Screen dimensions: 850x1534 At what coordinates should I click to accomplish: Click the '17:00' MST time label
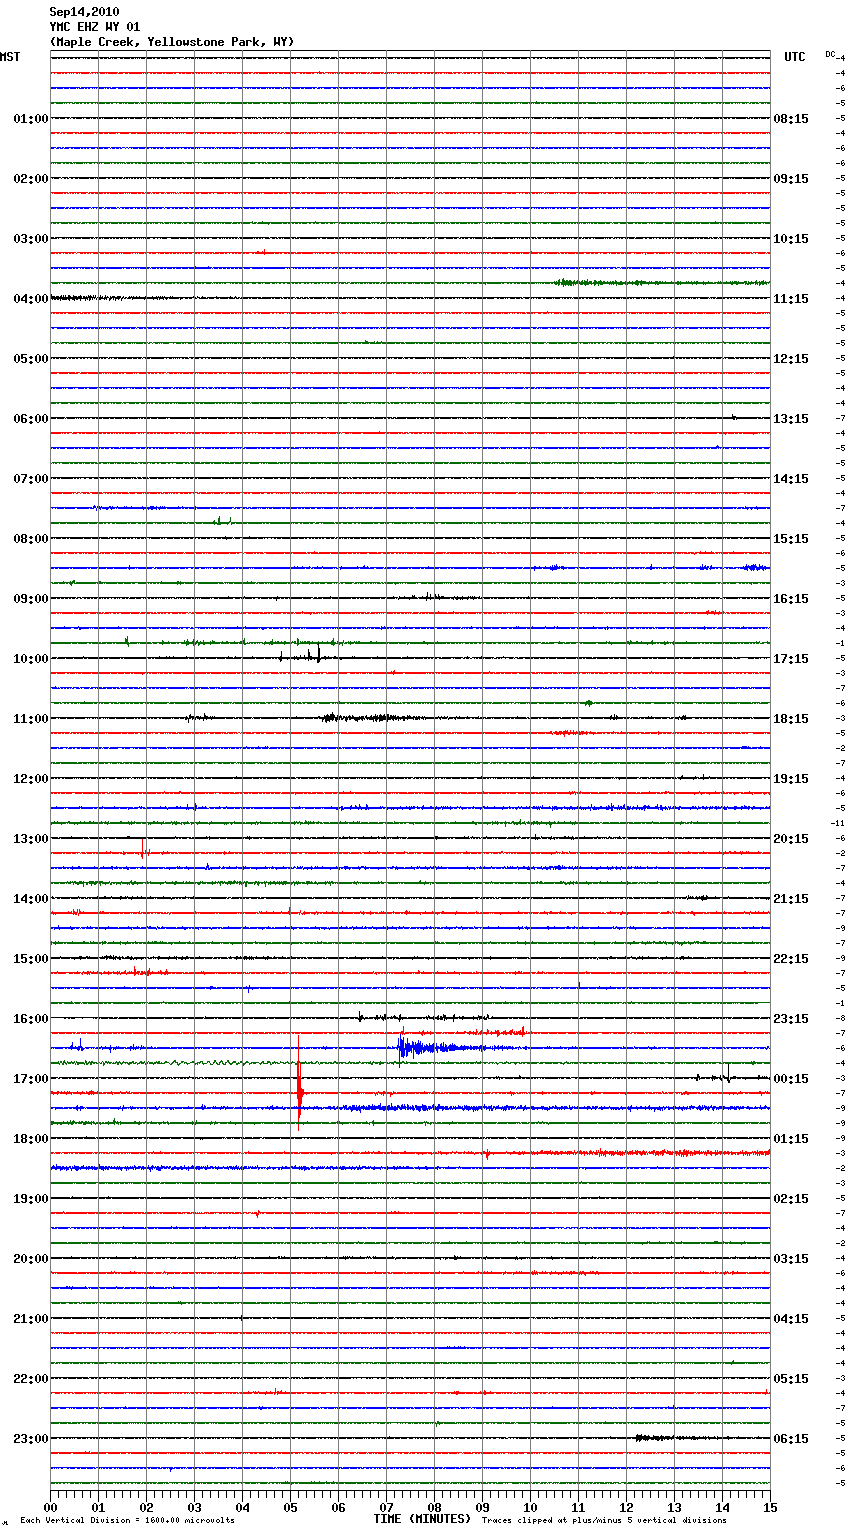[30, 1079]
